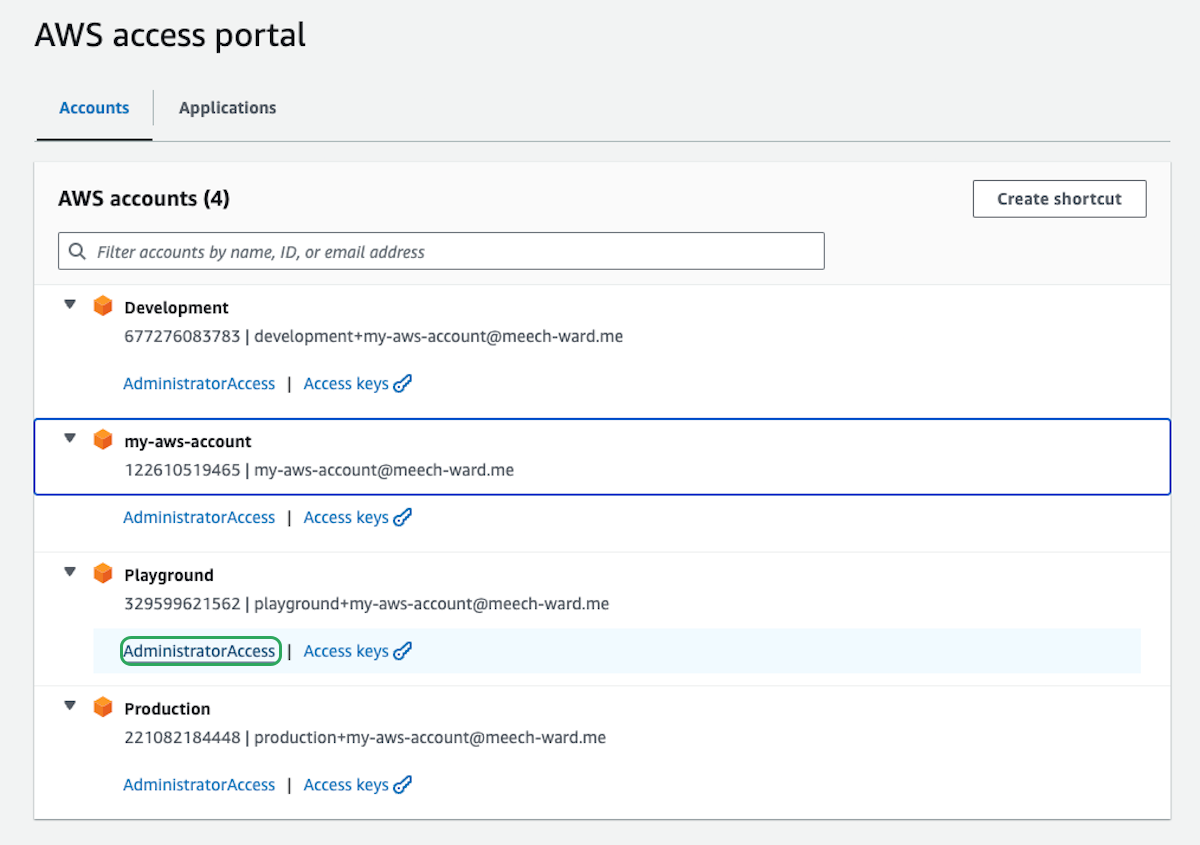
Task: Open Access keys for Playground account
Action: [x=346, y=652]
